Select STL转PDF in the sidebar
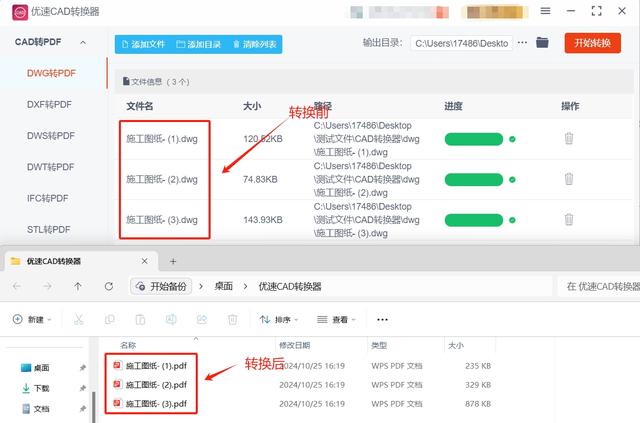 pyautogui.click(x=49, y=229)
